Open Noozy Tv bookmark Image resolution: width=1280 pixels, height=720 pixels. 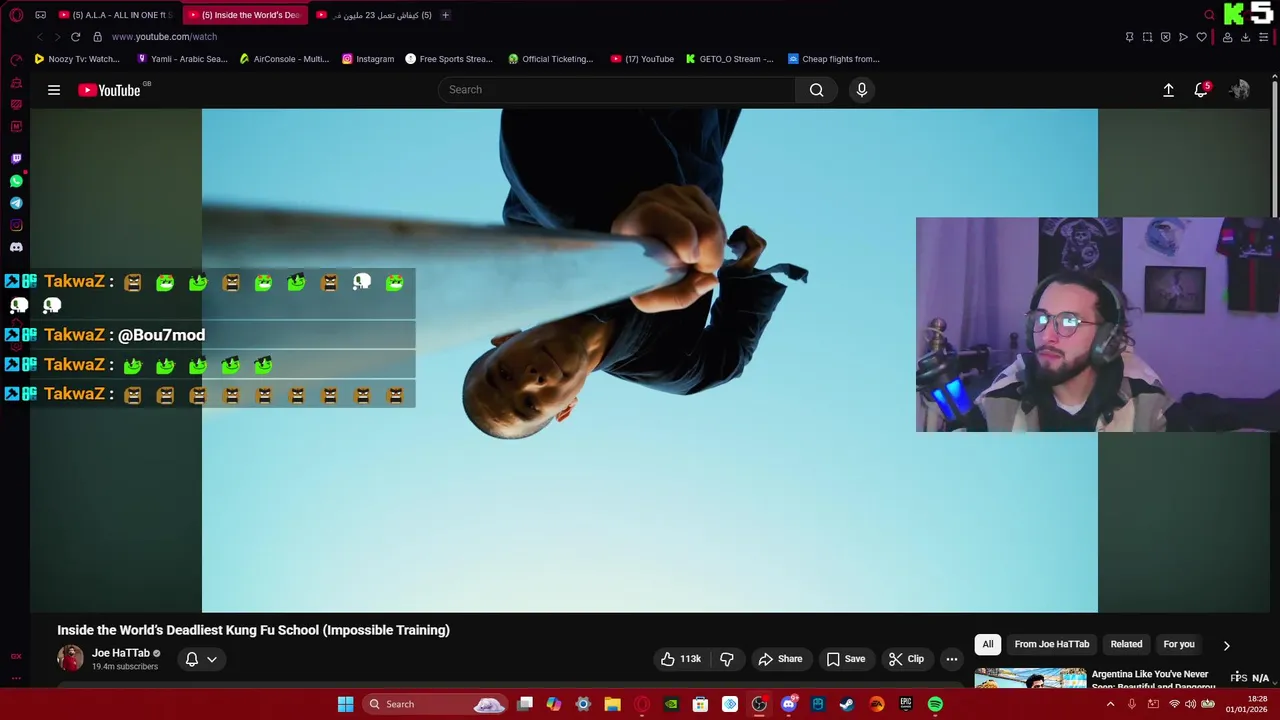(x=77, y=59)
